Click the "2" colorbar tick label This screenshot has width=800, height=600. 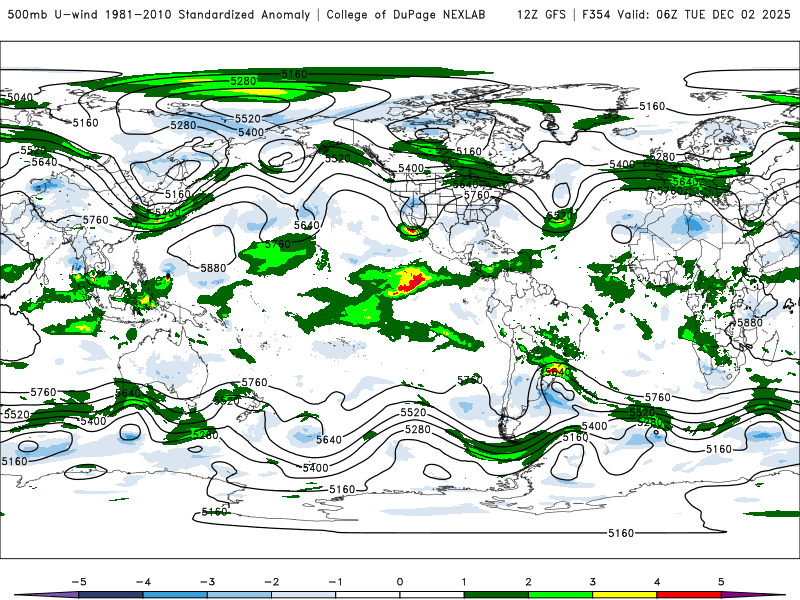tap(529, 582)
